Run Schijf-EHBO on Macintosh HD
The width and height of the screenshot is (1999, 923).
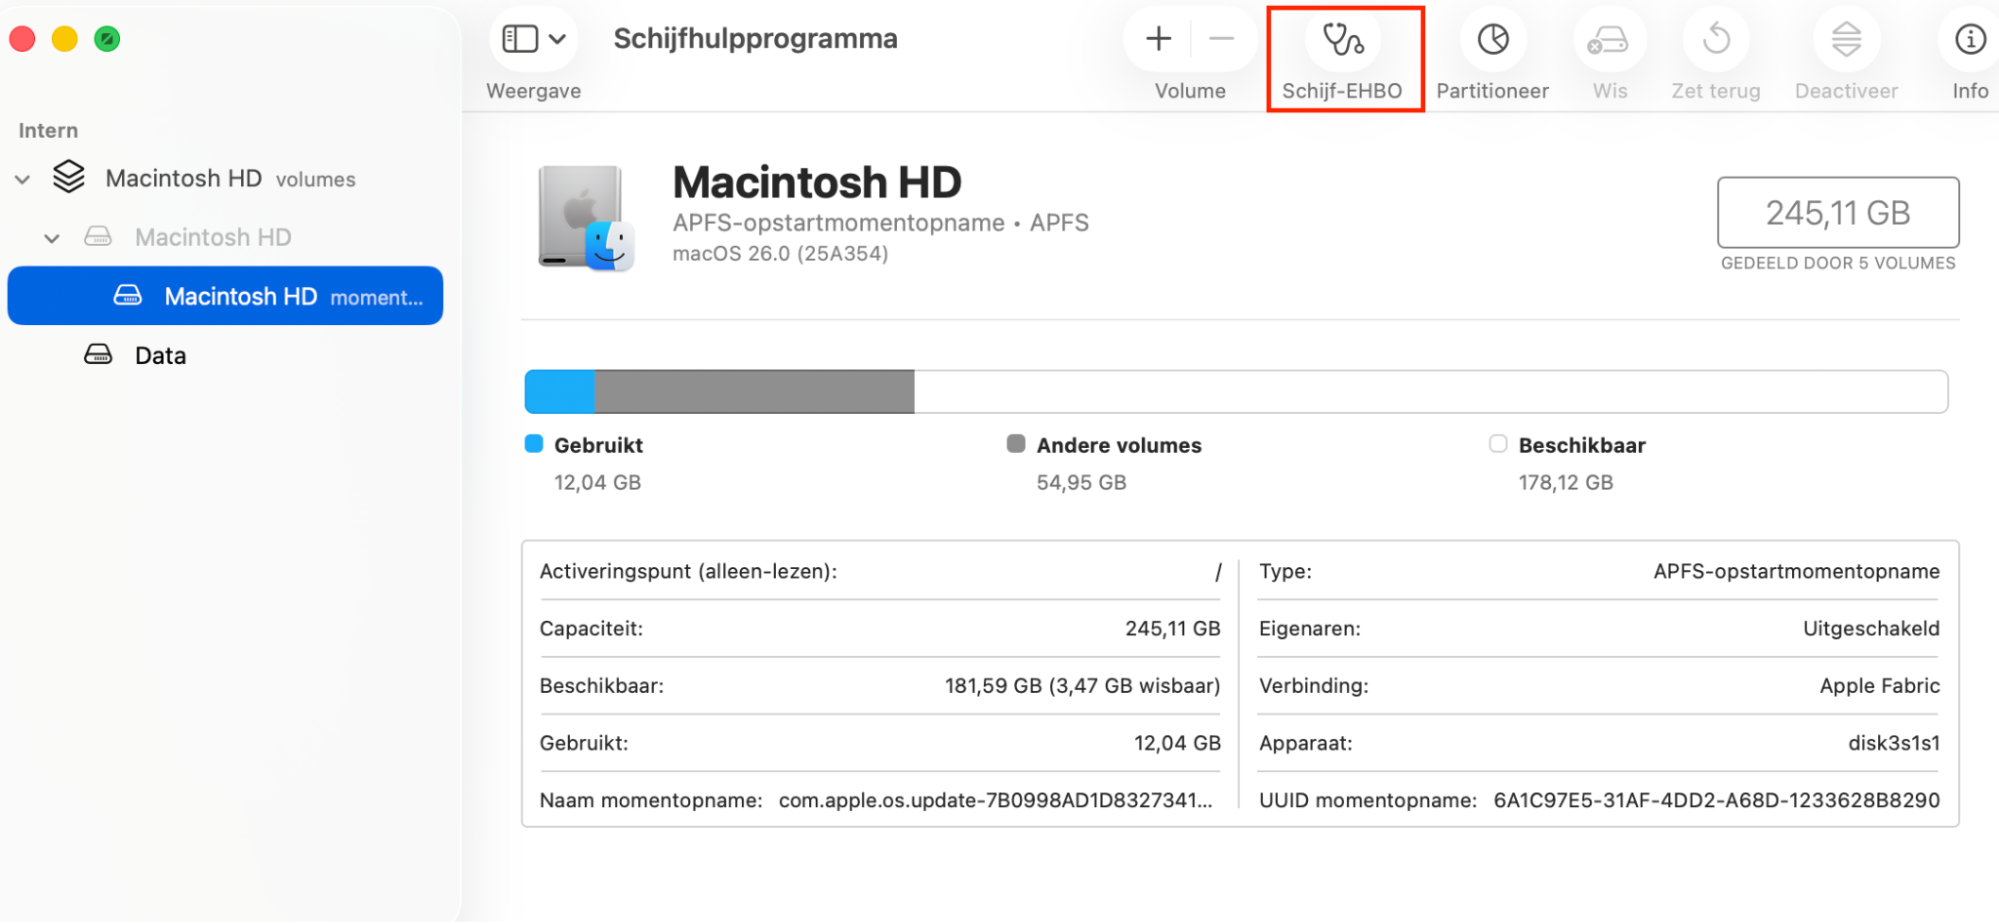1344,40
